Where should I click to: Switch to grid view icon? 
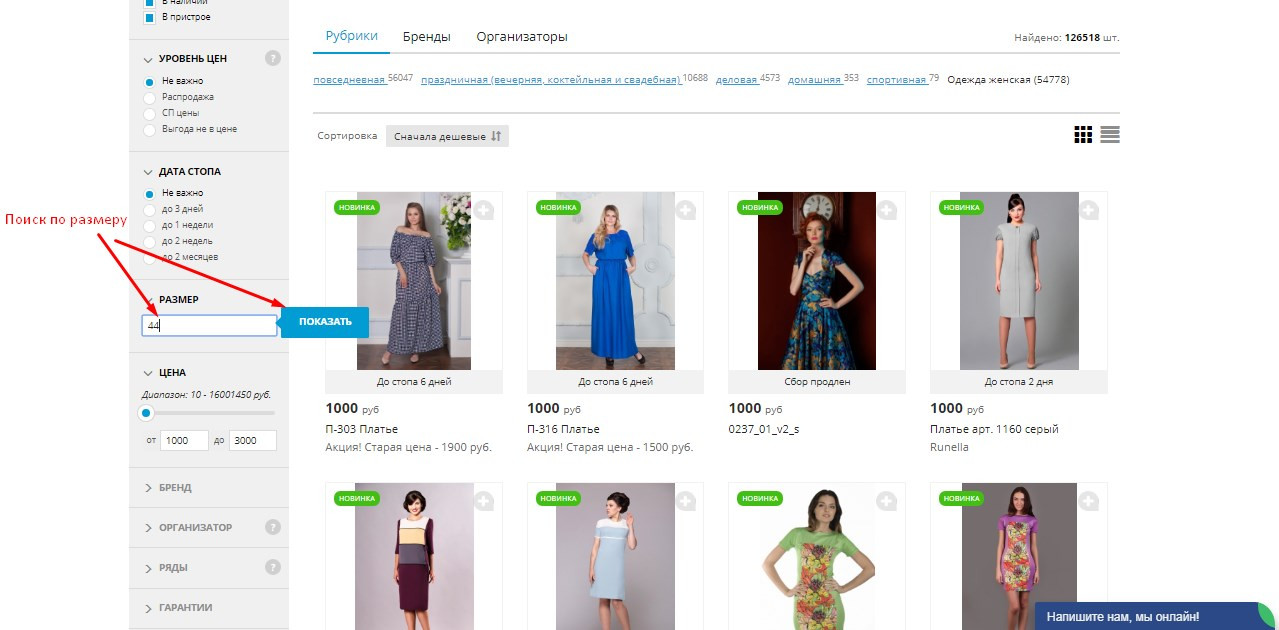[x=1083, y=135]
